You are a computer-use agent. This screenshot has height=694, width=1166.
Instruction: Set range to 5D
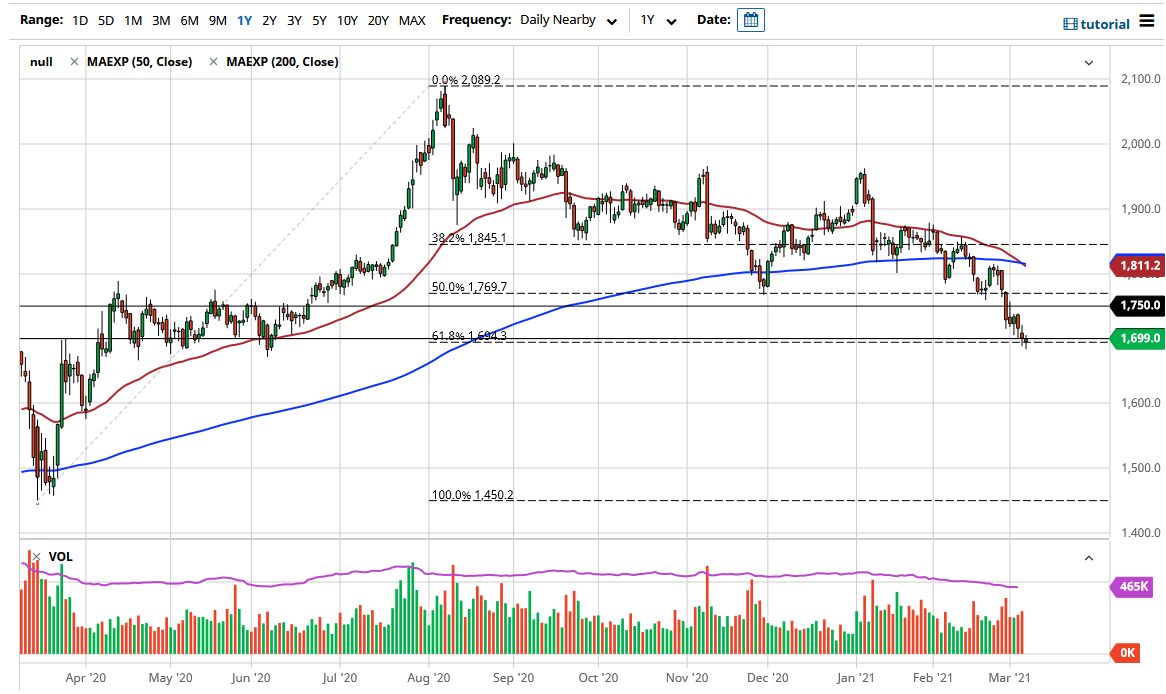point(106,21)
